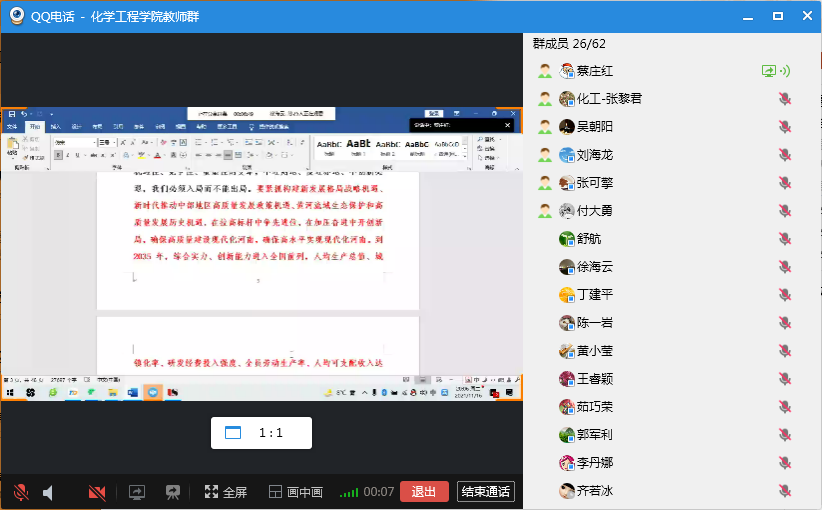The height and width of the screenshot is (510, 822).
Task: Click the muted mic icon beside 吴朝阳
Action: click(x=785, y=127)
